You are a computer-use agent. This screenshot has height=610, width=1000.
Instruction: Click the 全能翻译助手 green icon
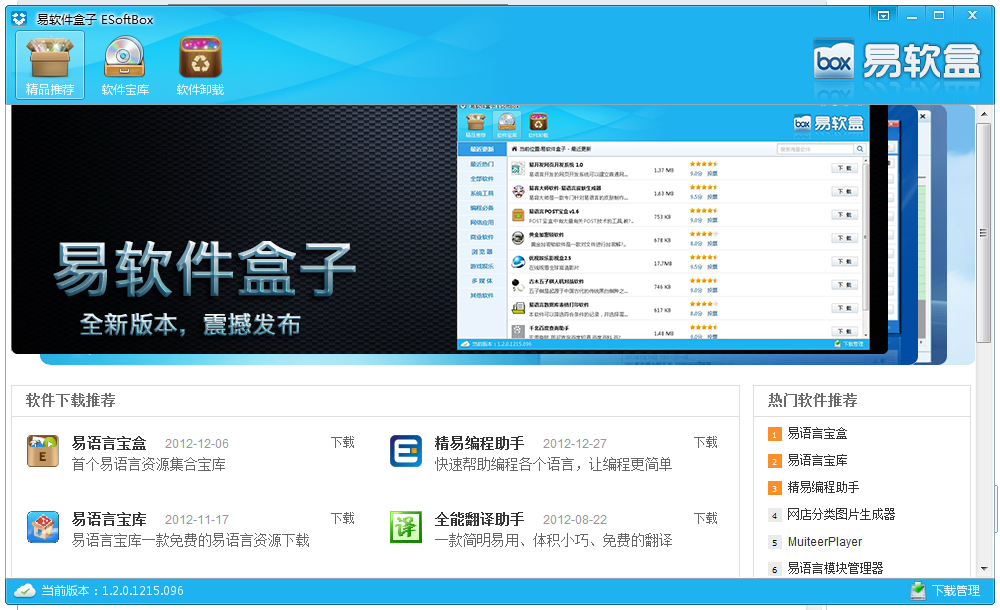(406, 527)
